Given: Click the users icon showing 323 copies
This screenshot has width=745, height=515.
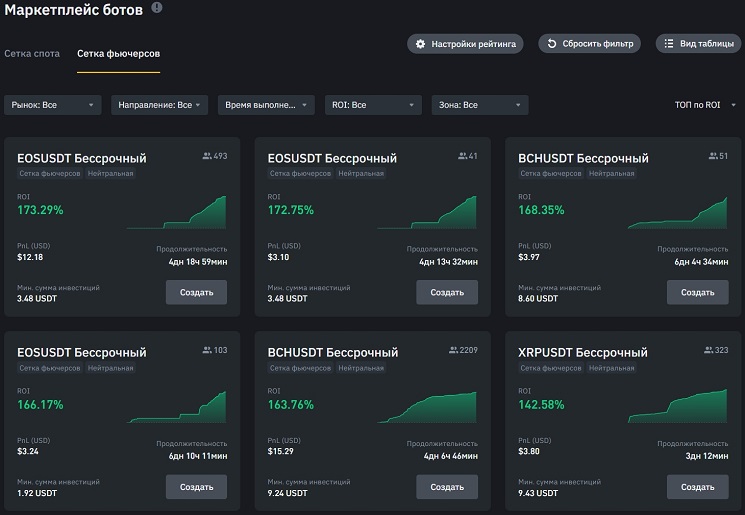Looking at the screenshot, I should coord(708,350).
